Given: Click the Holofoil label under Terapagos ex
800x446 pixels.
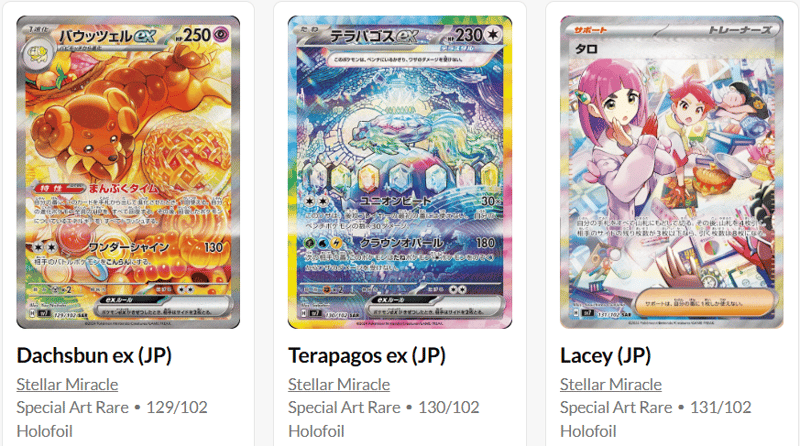Looking at the screenshot, I should click(316, 431).
